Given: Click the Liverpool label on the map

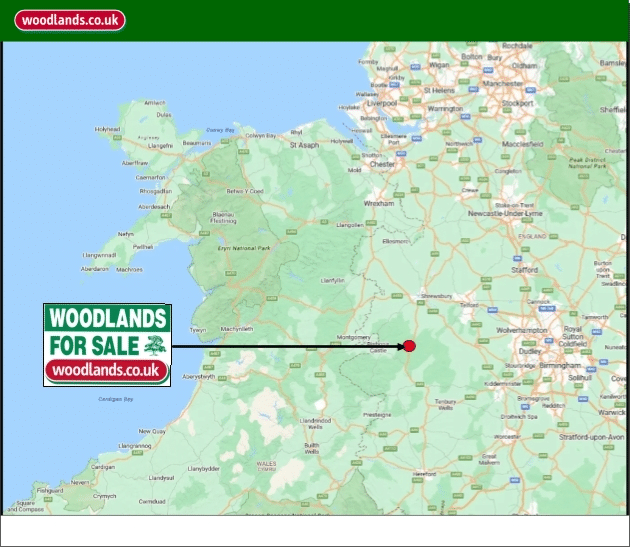Looking at the screenshot, I should tap(381, 102).
